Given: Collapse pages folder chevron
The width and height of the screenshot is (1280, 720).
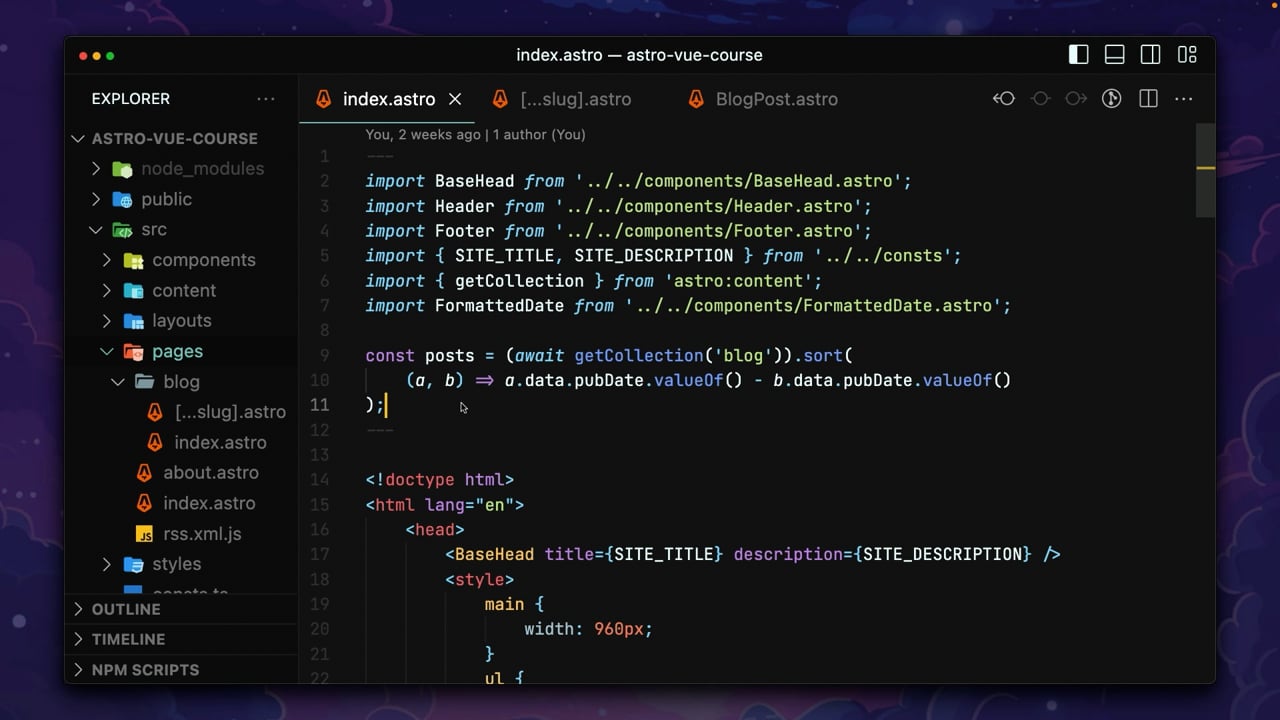Looking at the screenshot, I should pyautogui.click(x=107, y=351).
